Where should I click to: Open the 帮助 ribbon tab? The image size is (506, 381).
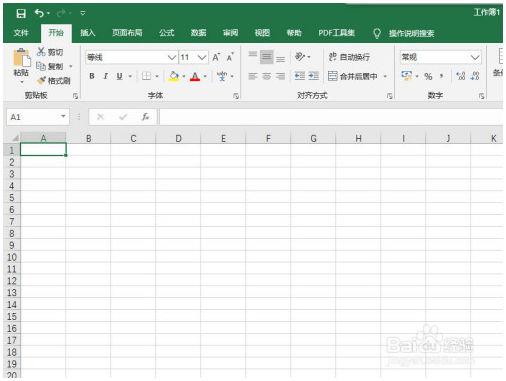[294, 33]
